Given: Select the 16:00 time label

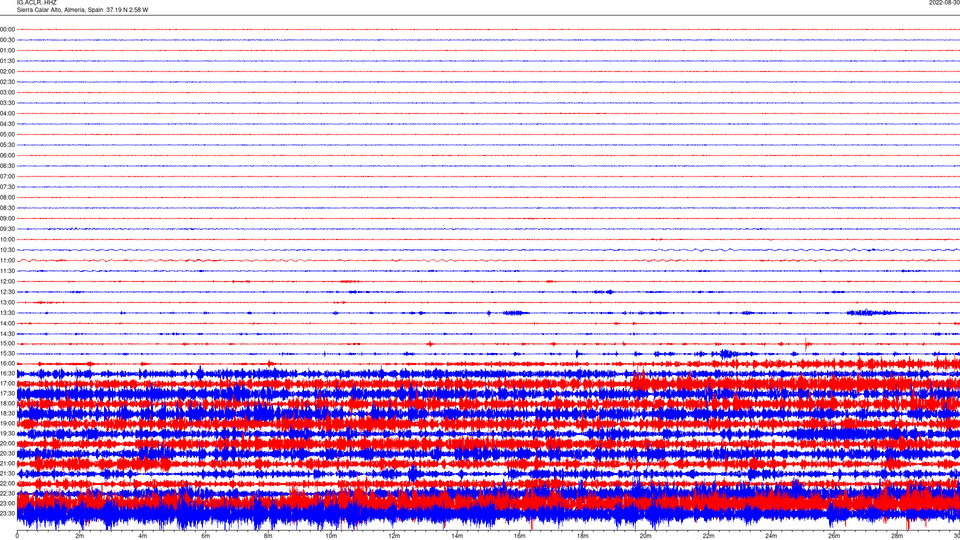Looking at the screenshot, I should pos(7,363).
